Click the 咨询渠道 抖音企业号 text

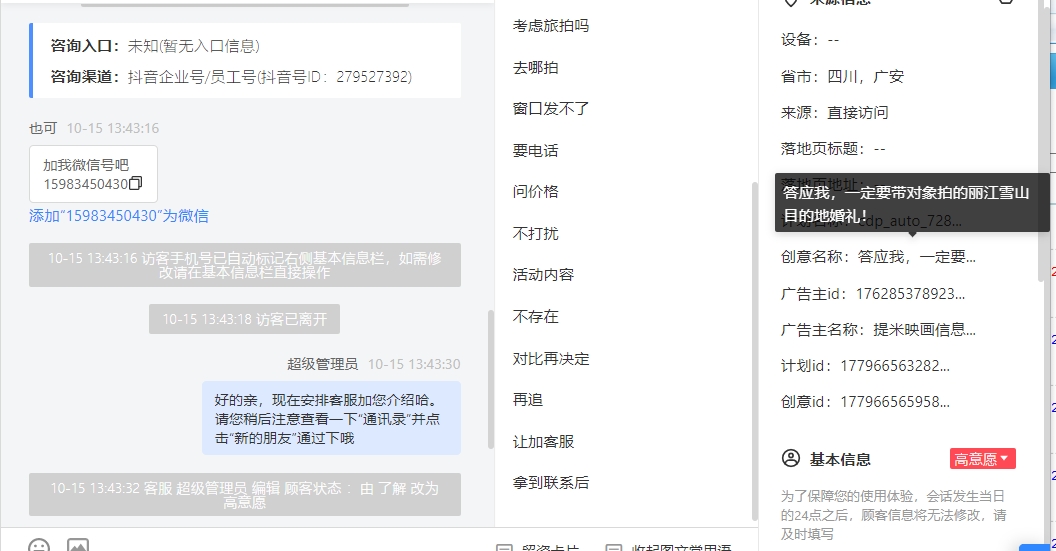pos(269,76)
